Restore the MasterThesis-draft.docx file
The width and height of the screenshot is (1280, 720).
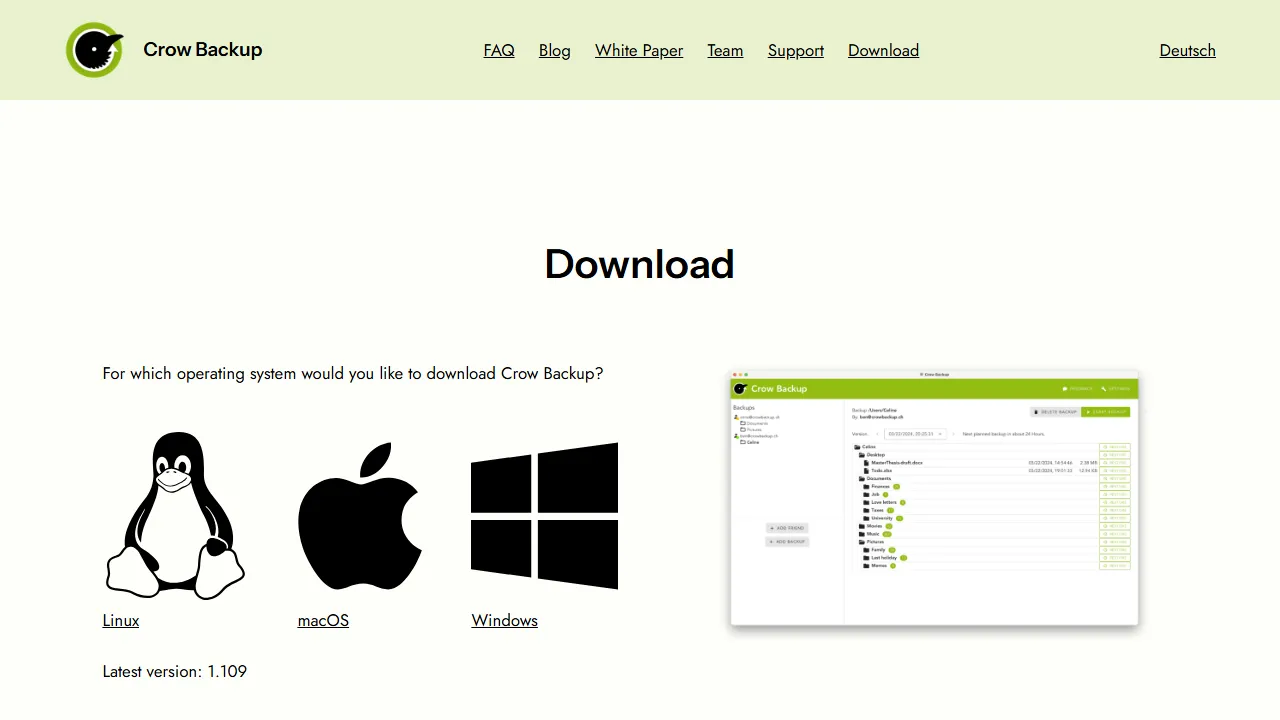(x=1115, y=462)
